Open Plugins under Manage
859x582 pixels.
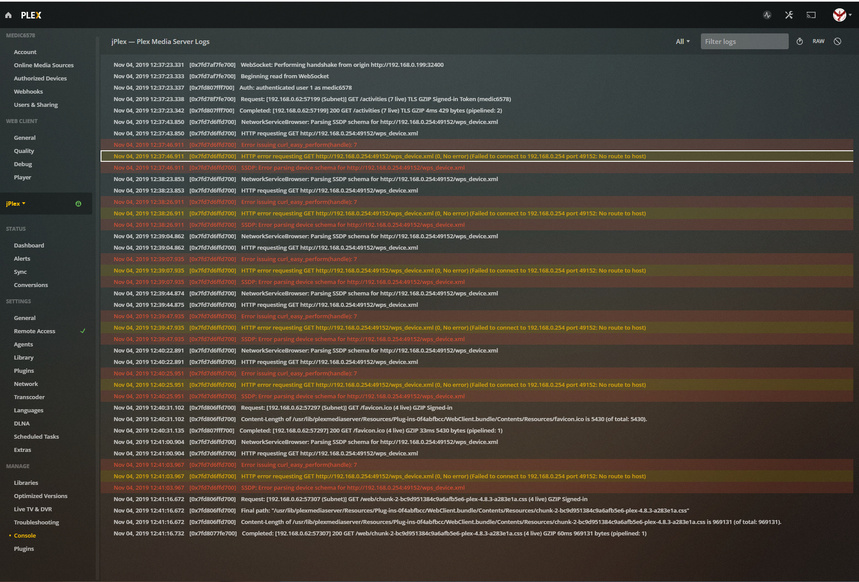click(24, 549)
